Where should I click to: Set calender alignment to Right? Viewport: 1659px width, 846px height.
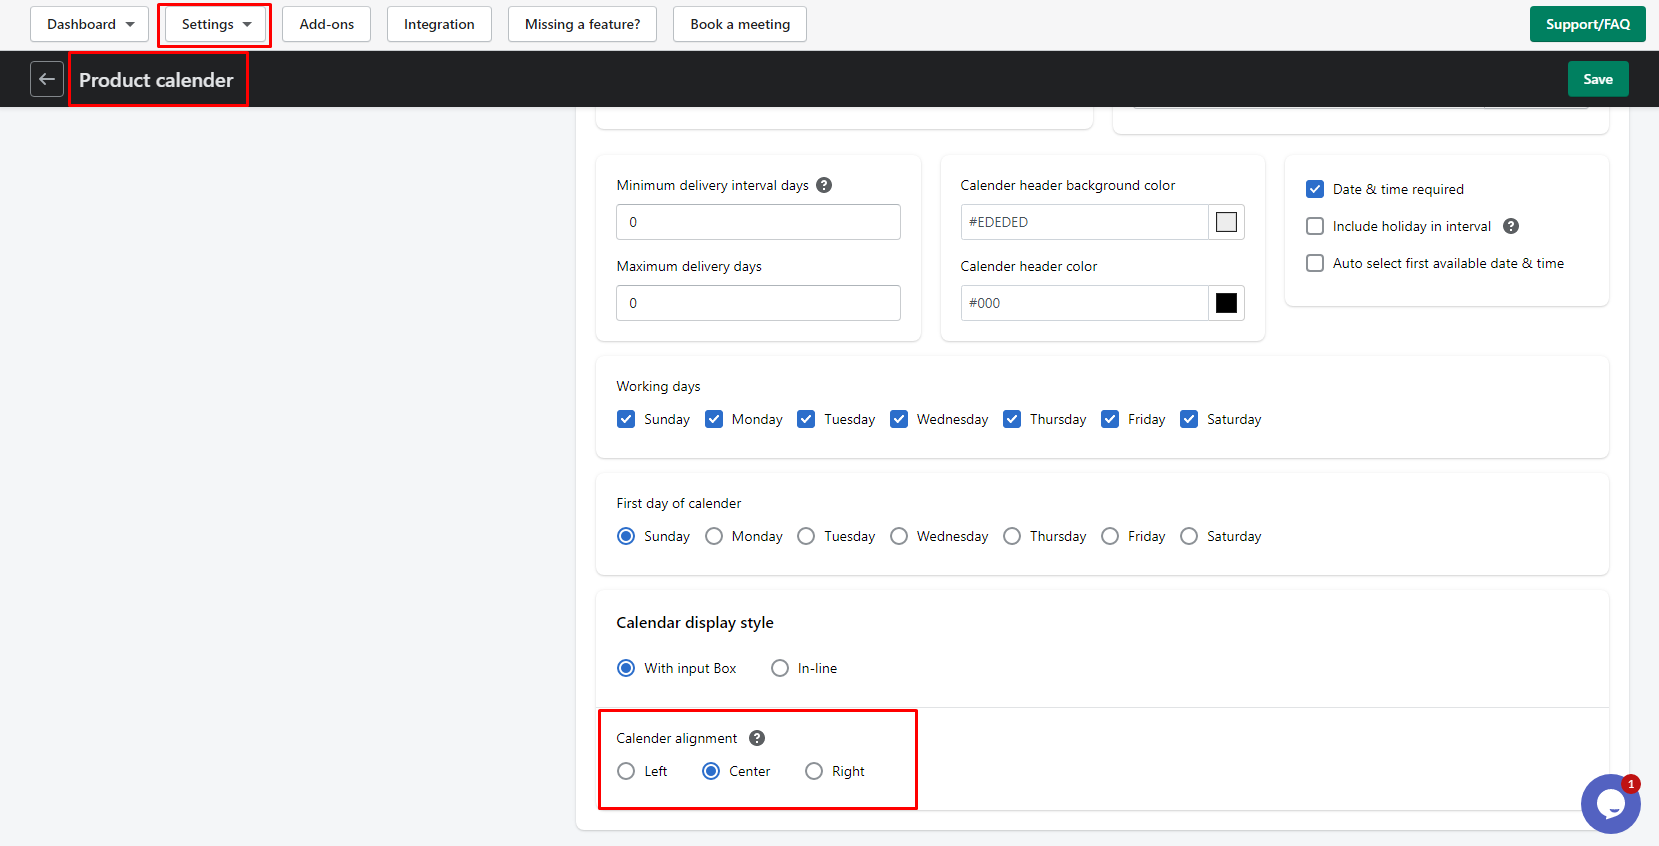click(814, 771)
